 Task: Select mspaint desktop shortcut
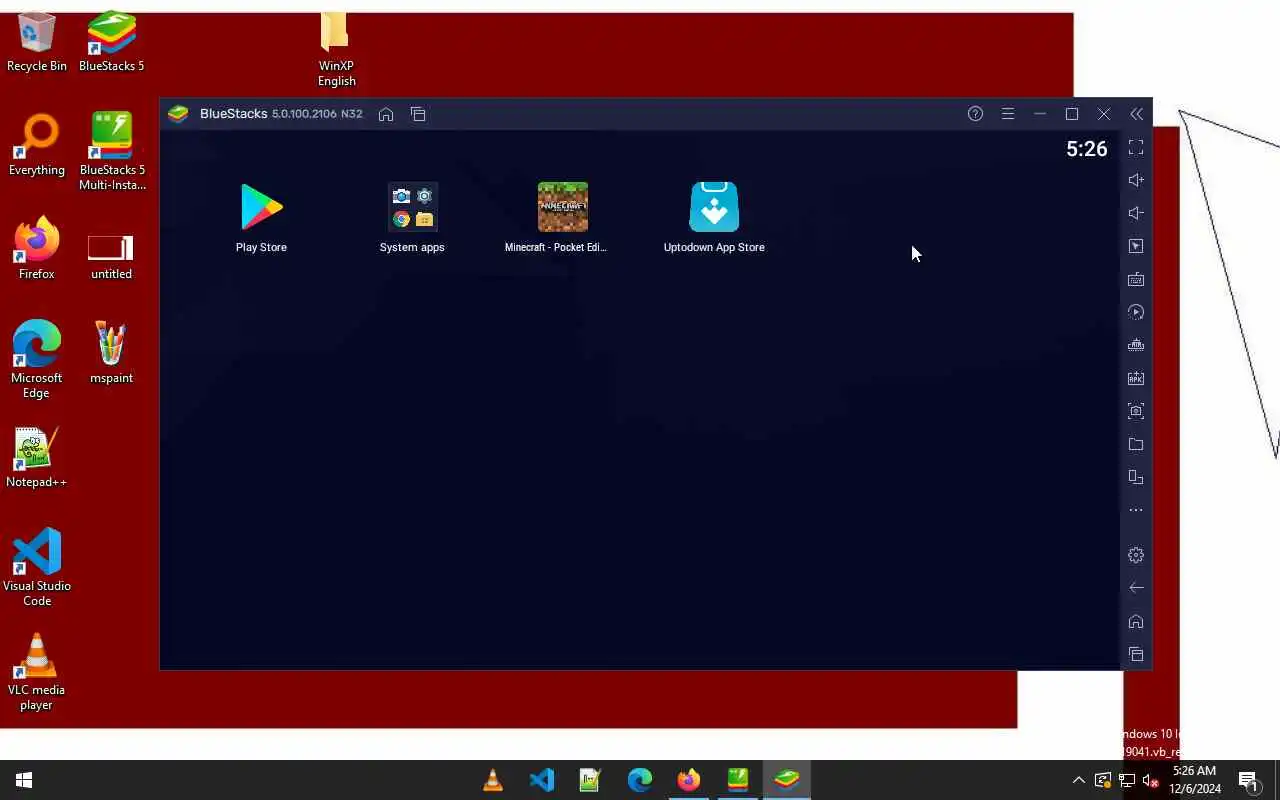point(111,353)
